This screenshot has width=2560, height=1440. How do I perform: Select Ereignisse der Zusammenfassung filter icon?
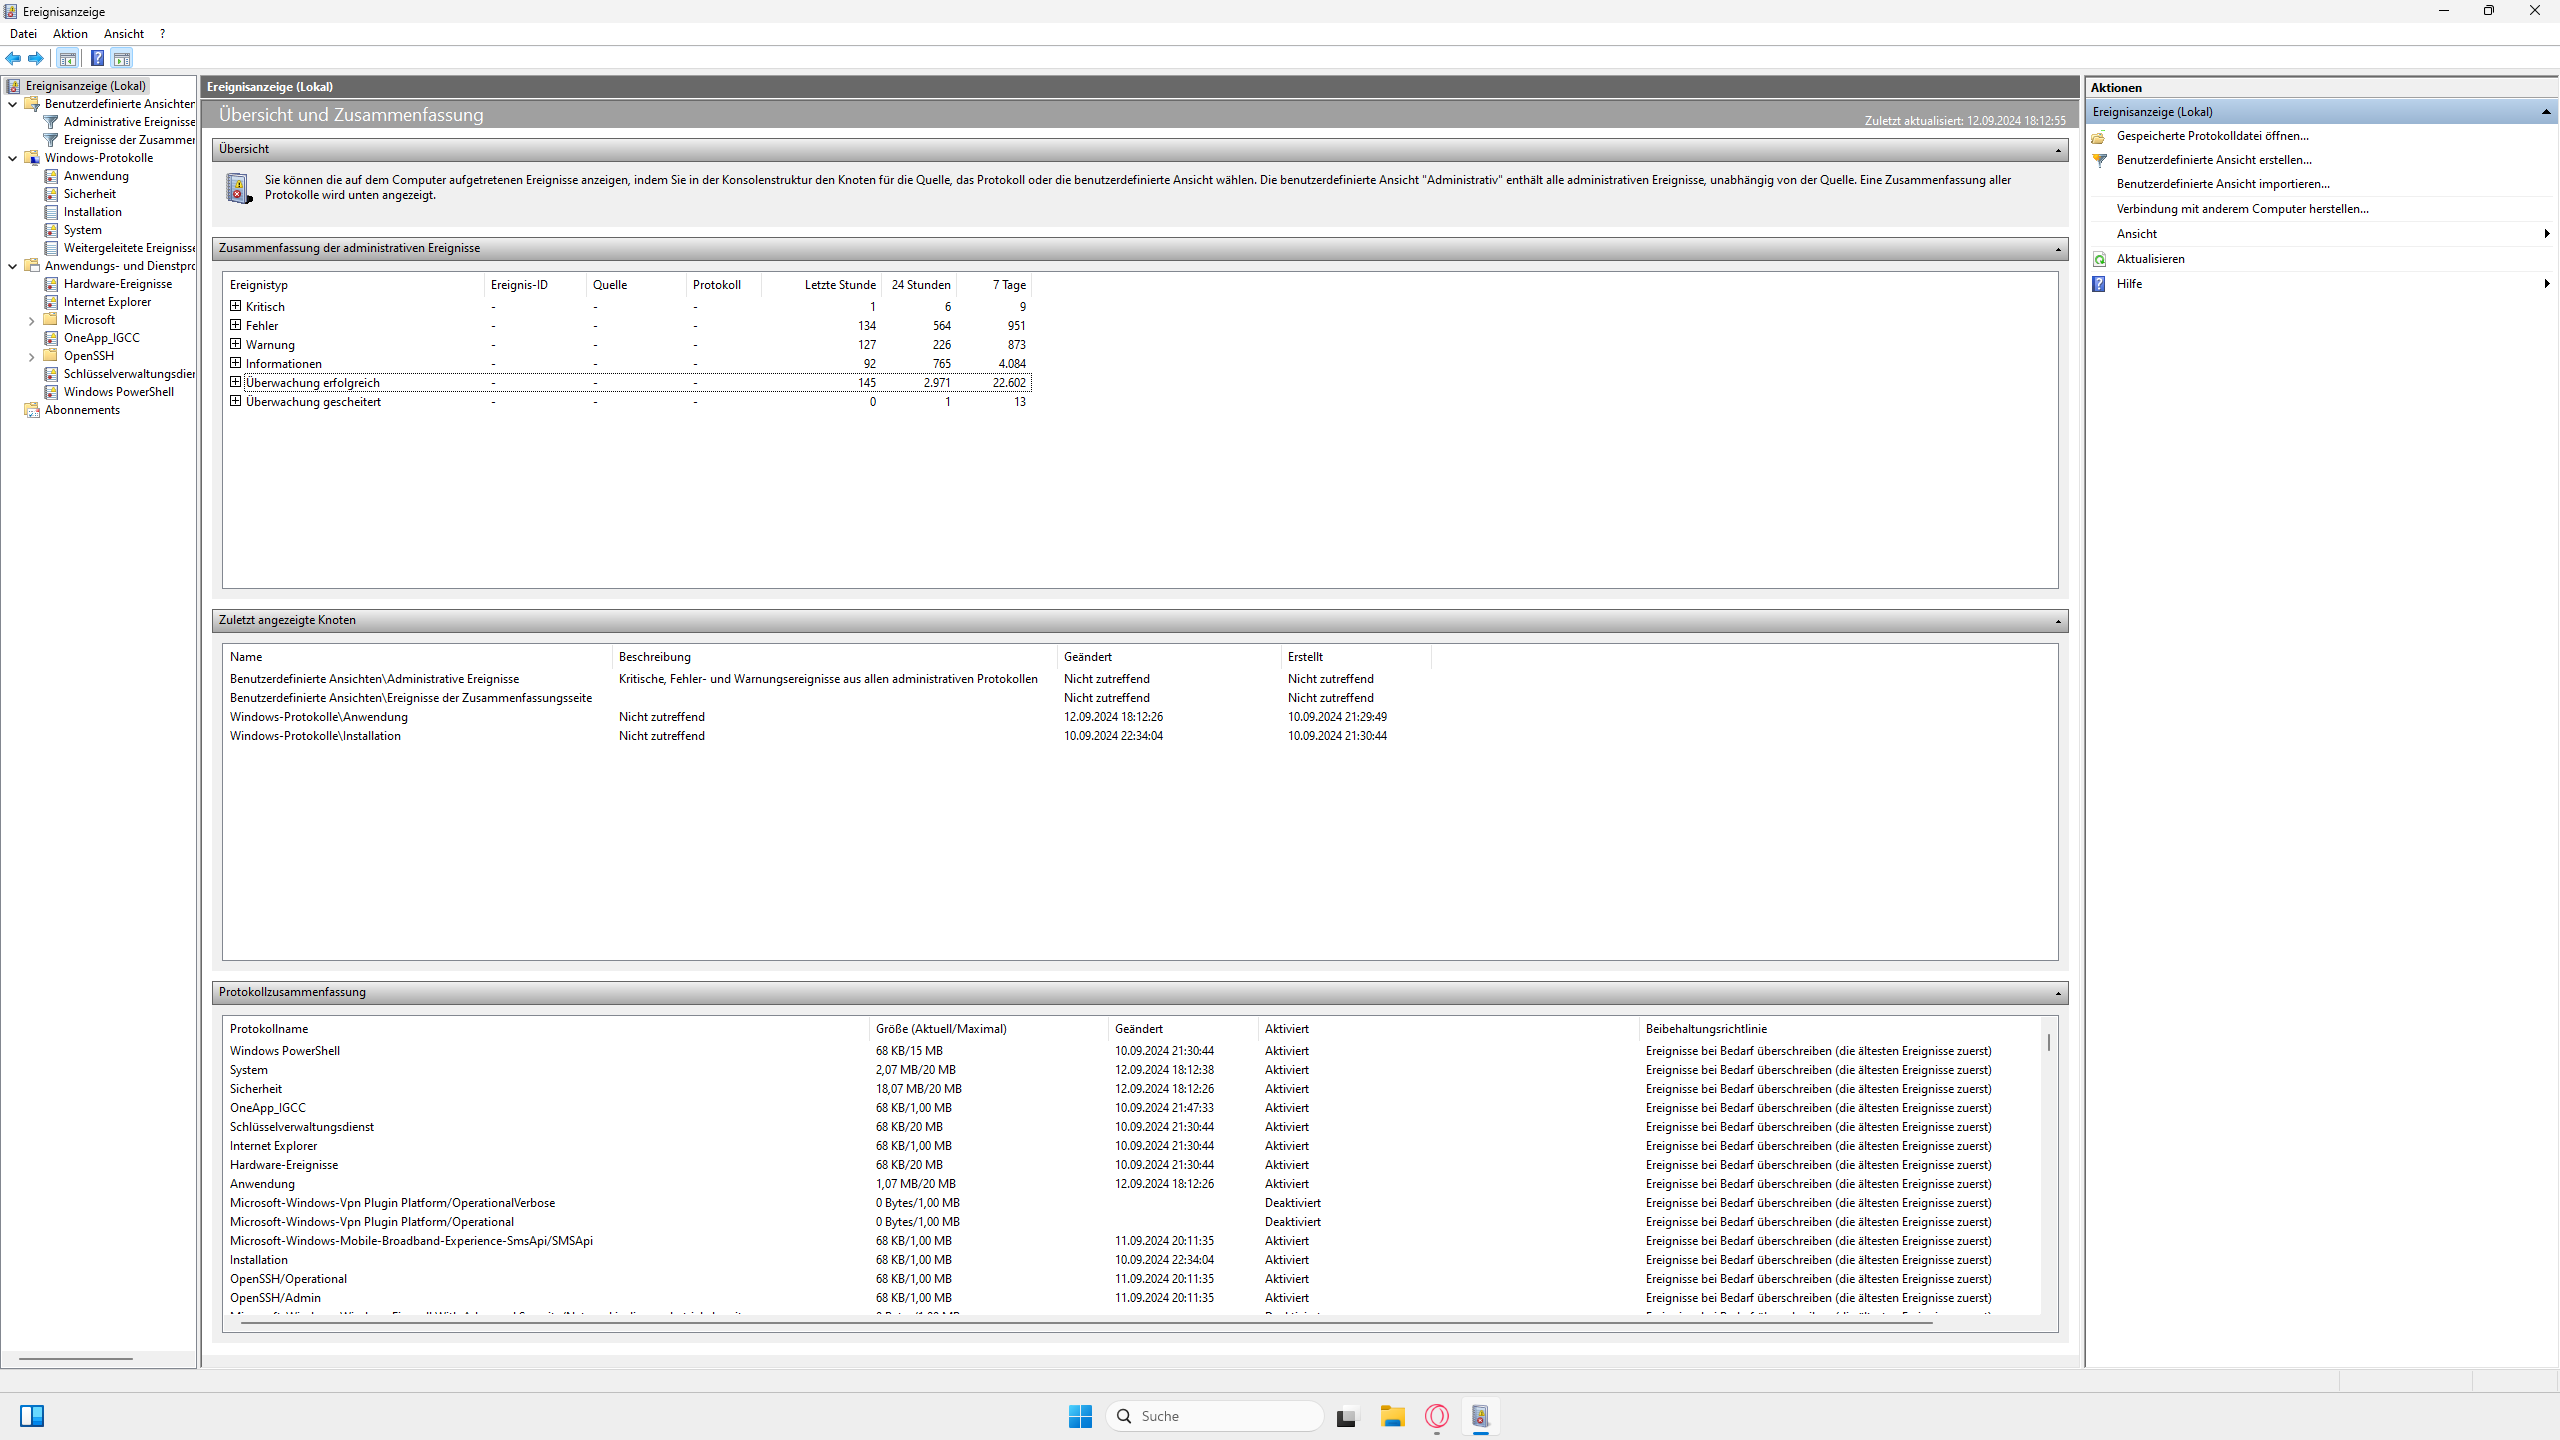click(x=51, y=140)
